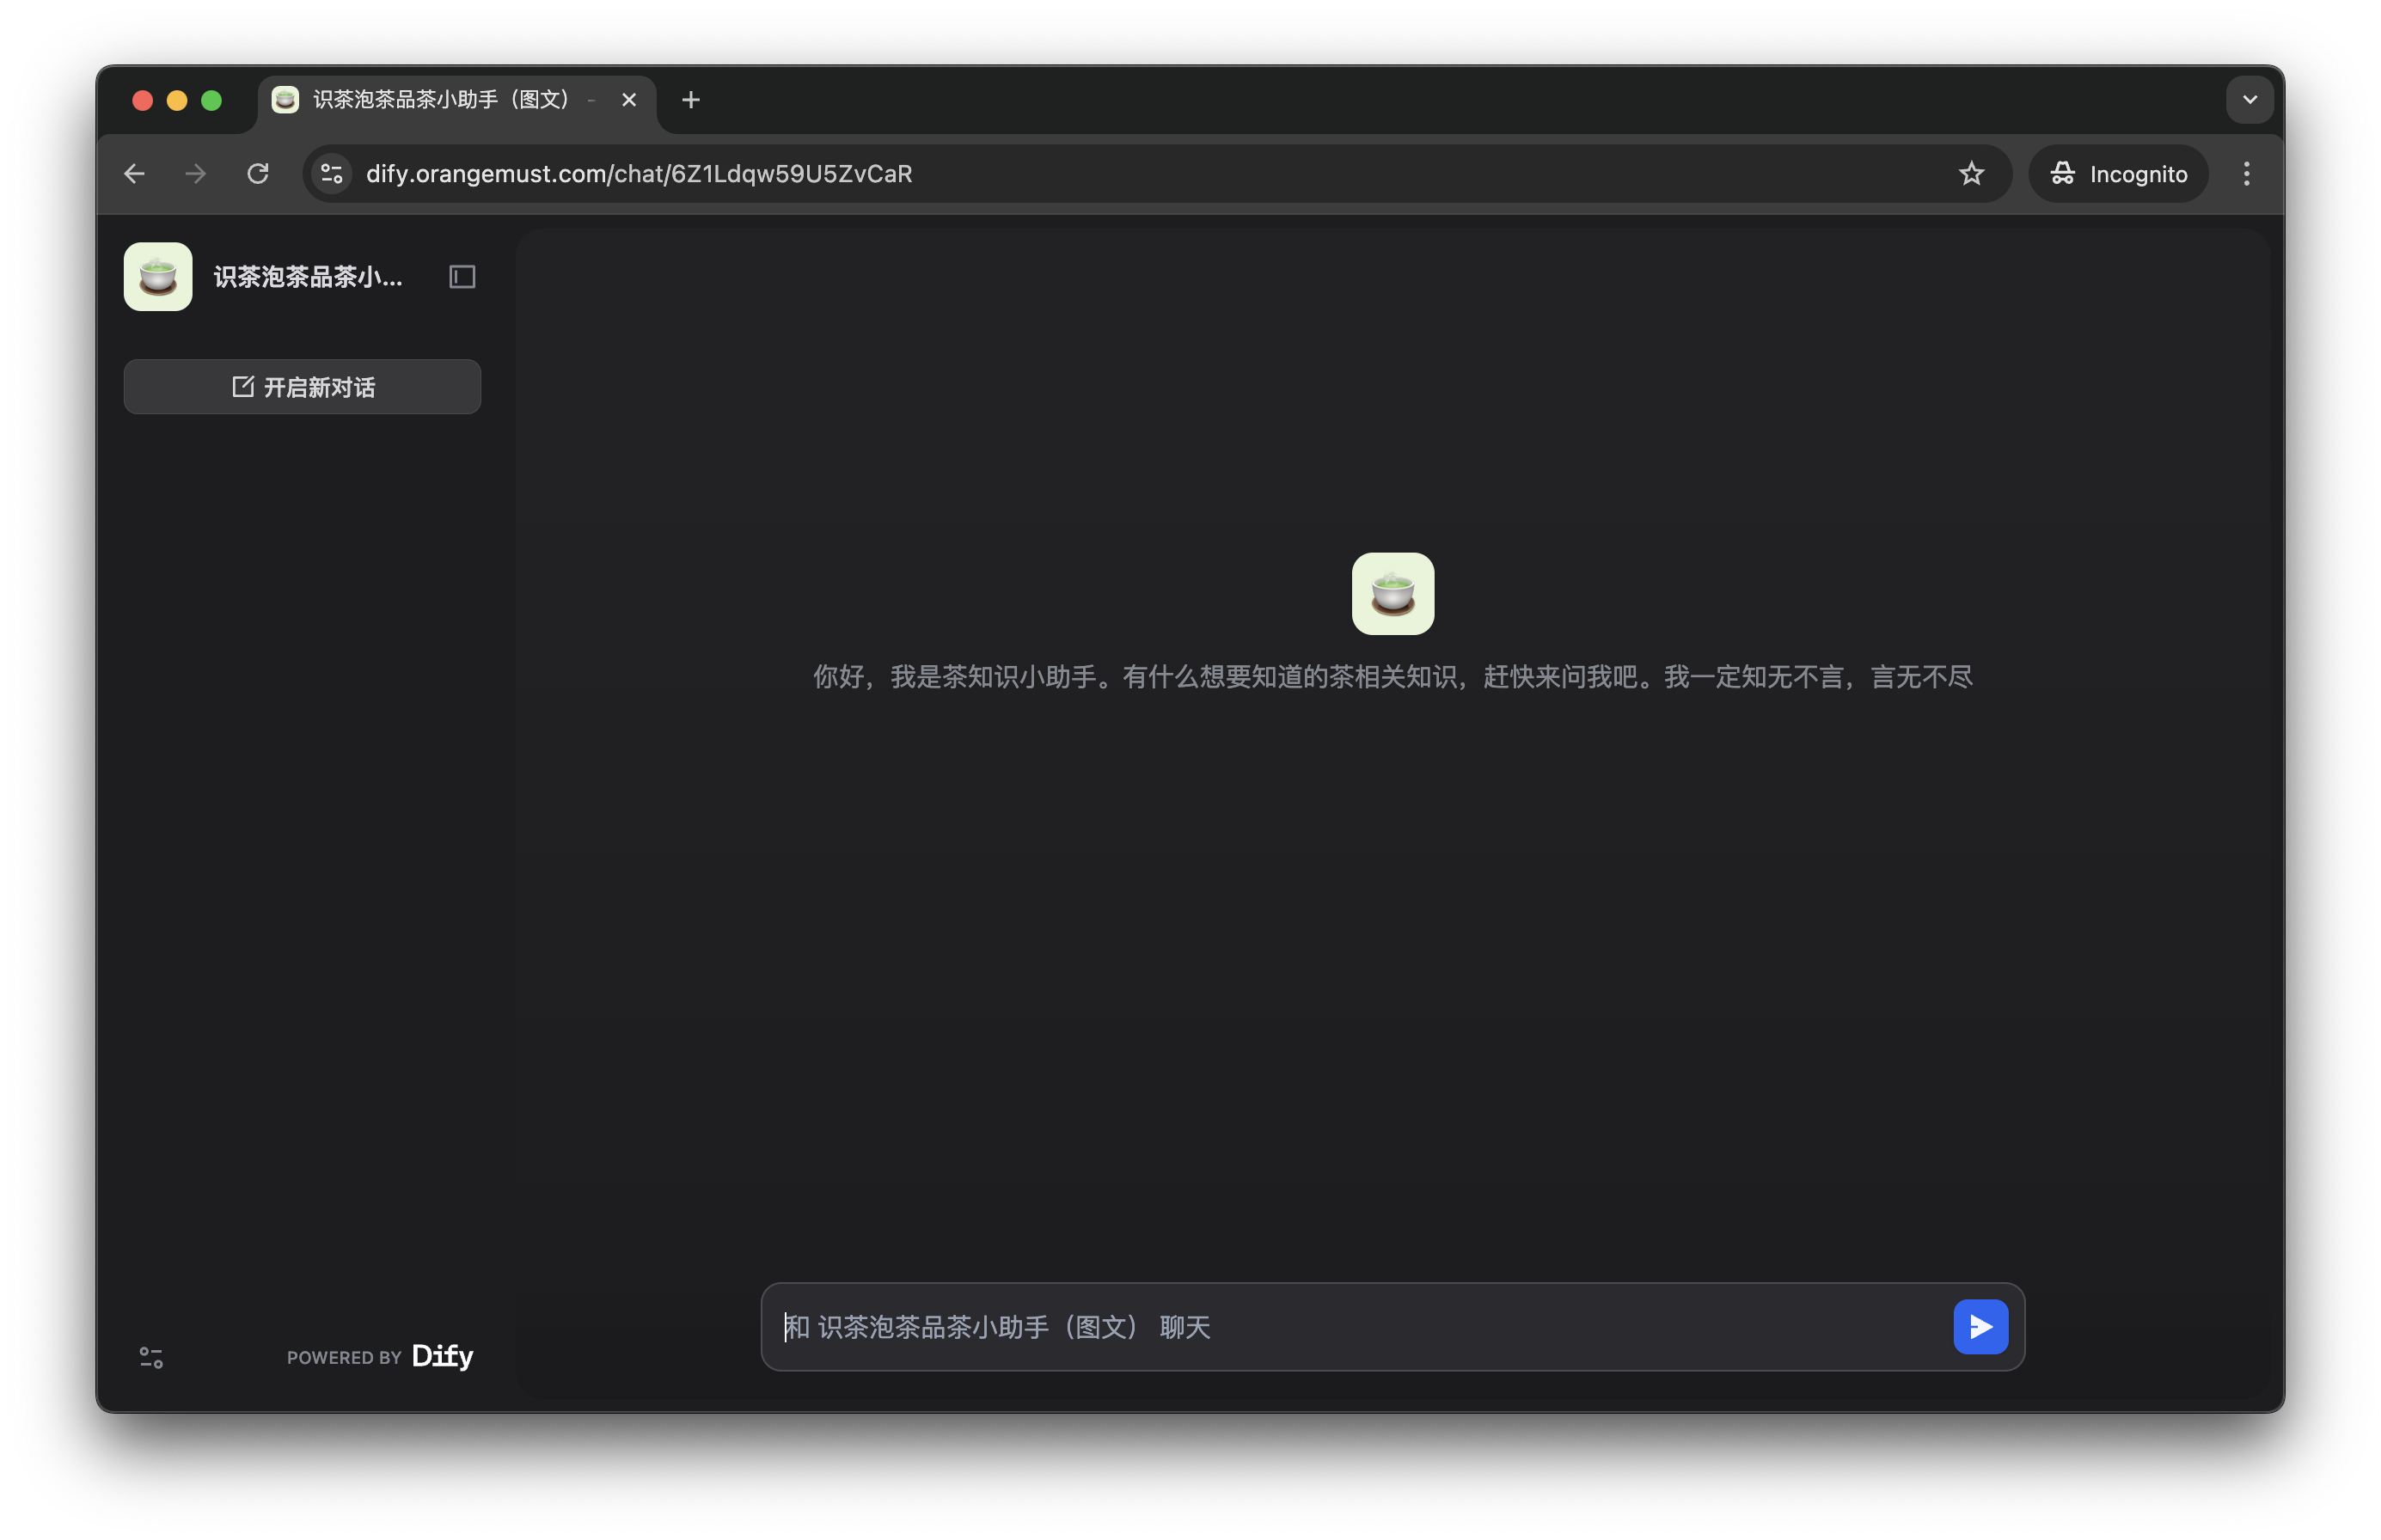2381x1540 pixels.
Task: Open site information in the address bar
Action: click(331, 173)
